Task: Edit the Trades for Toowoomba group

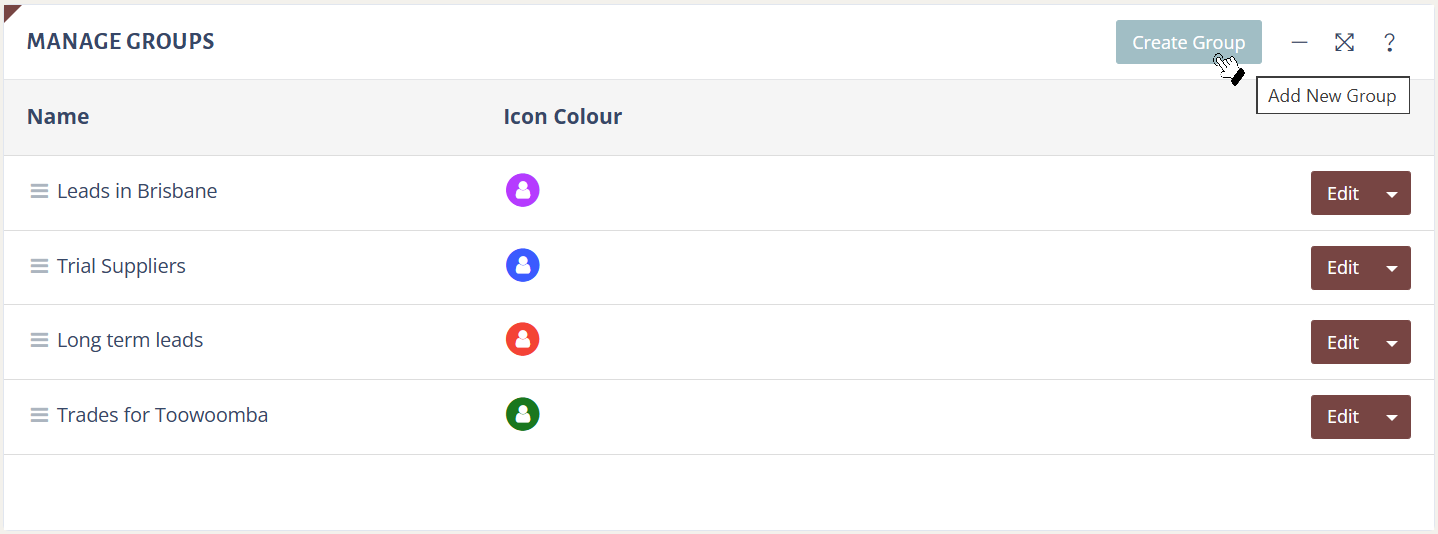Action: click(1342, 417)
